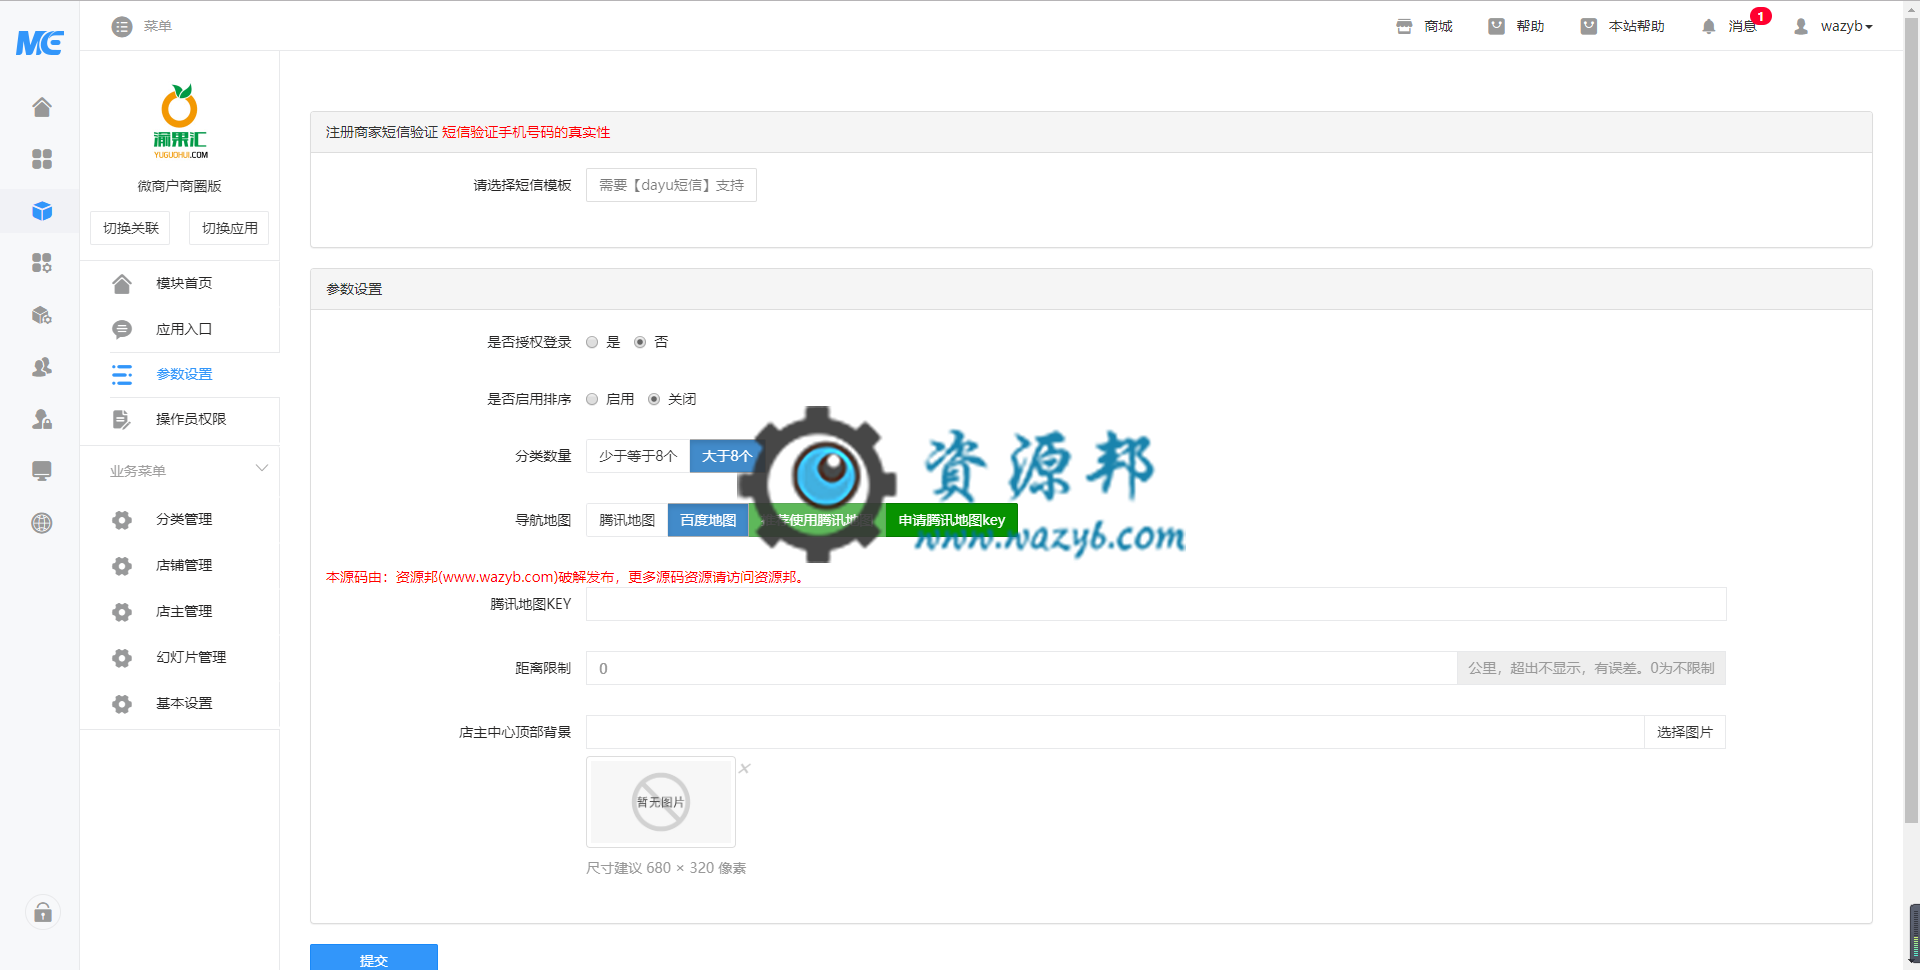Click the gear icon beside 基本设置

(122, 704)
